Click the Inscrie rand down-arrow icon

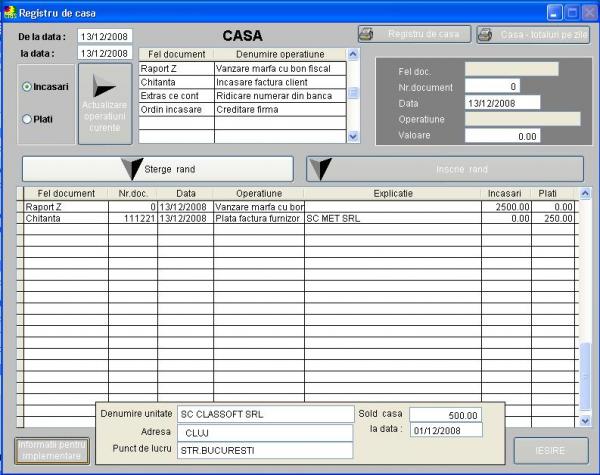tap(320, 169)
